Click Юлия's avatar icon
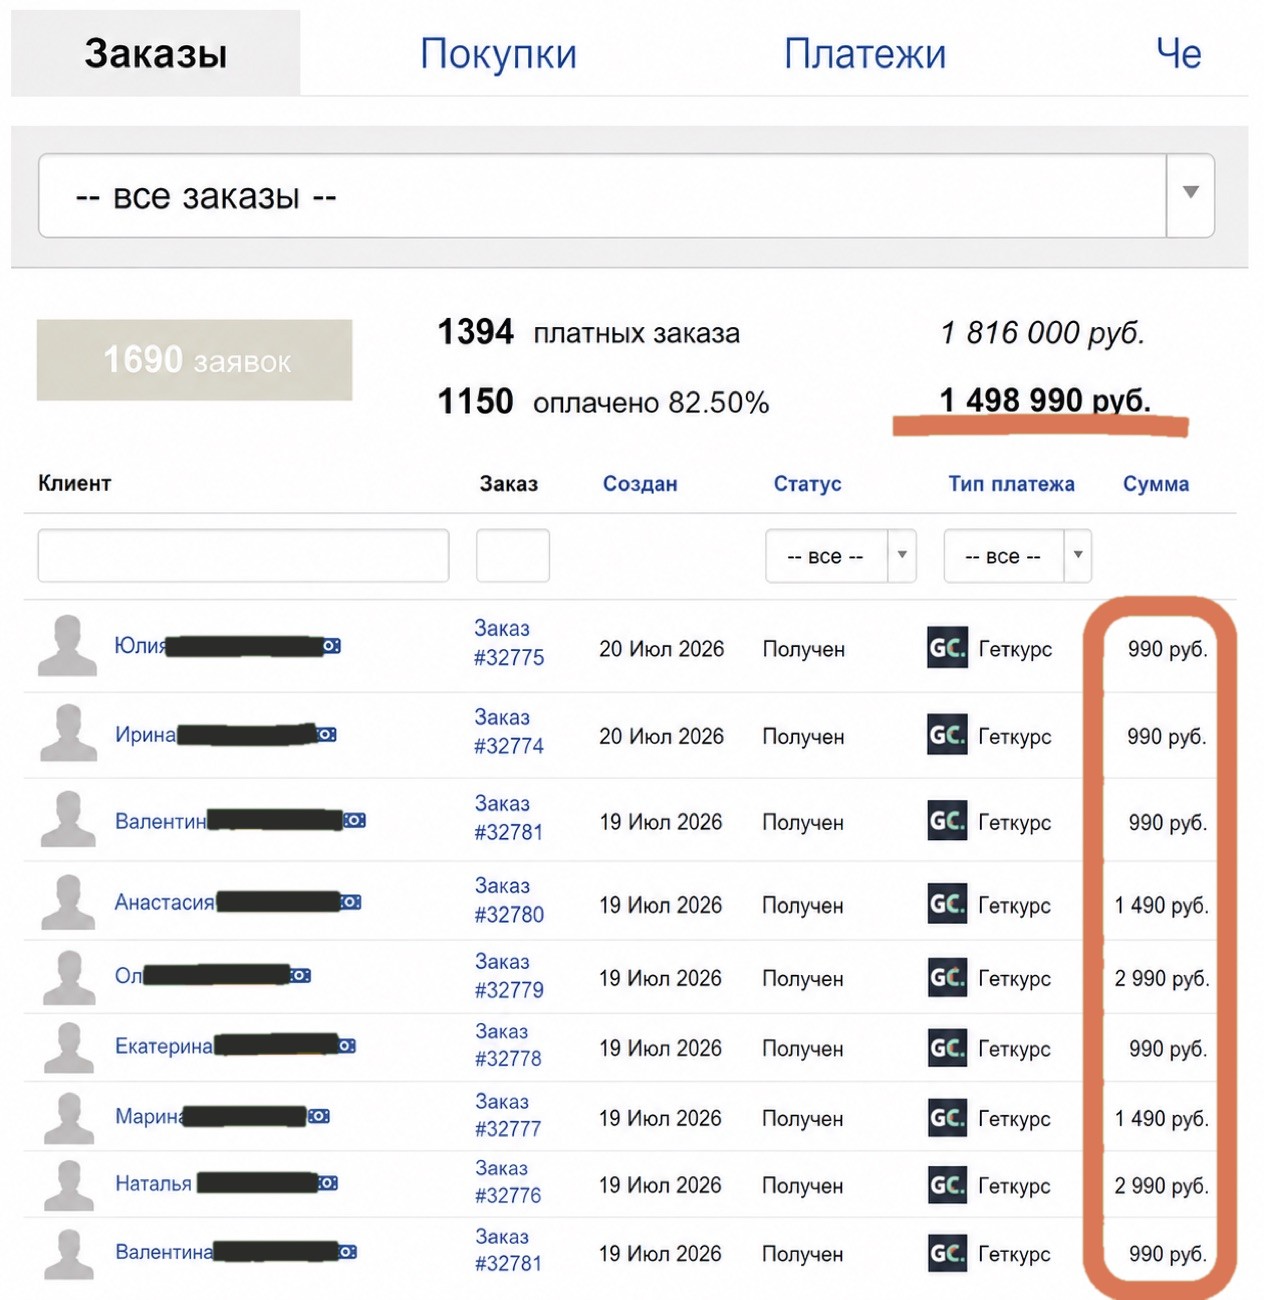Viewport: 1264px width, 1300px height. (67, 646)
